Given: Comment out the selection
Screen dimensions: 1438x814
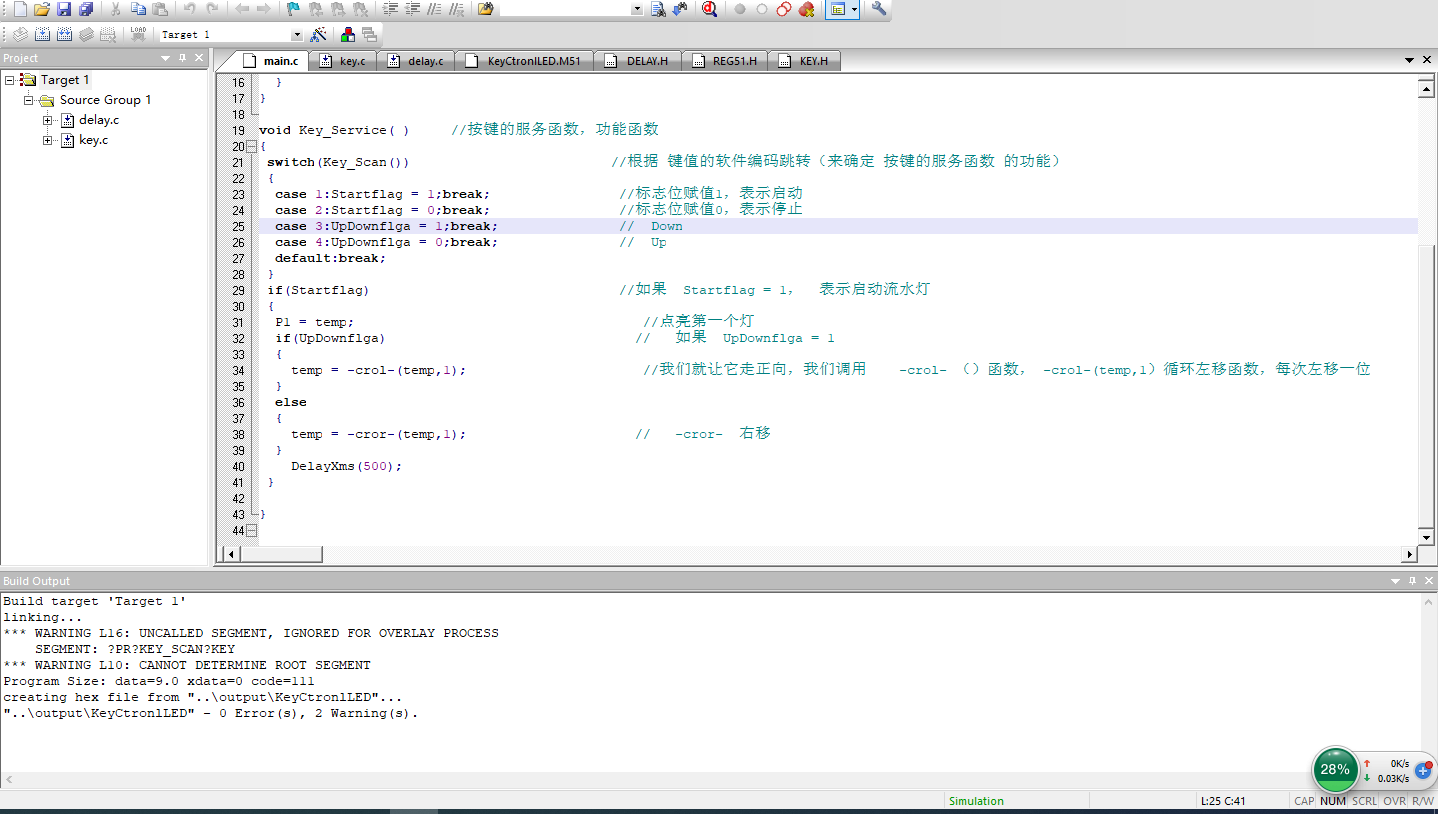Looking at the screenshot, I should (434, 9).
